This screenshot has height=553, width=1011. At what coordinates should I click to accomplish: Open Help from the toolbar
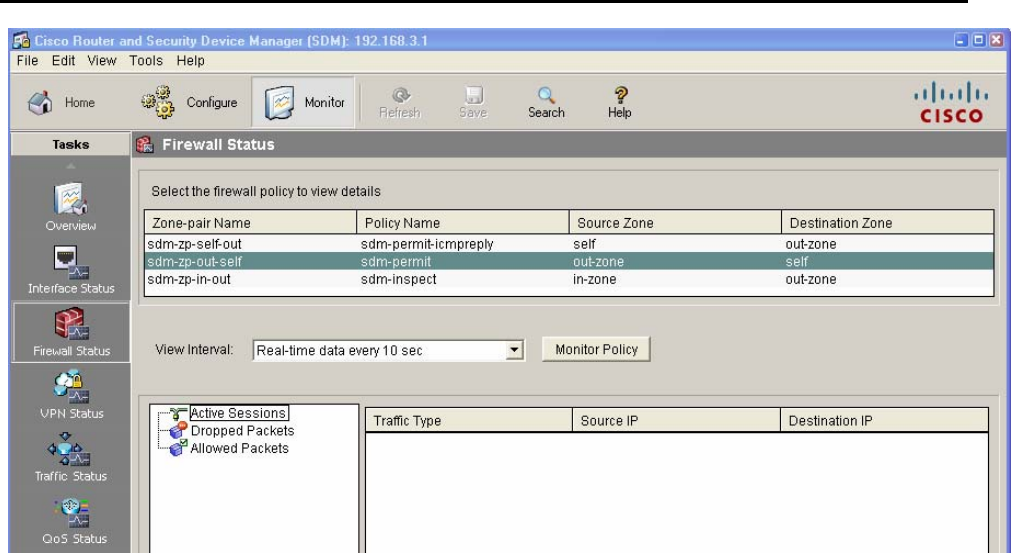point(620,103)
